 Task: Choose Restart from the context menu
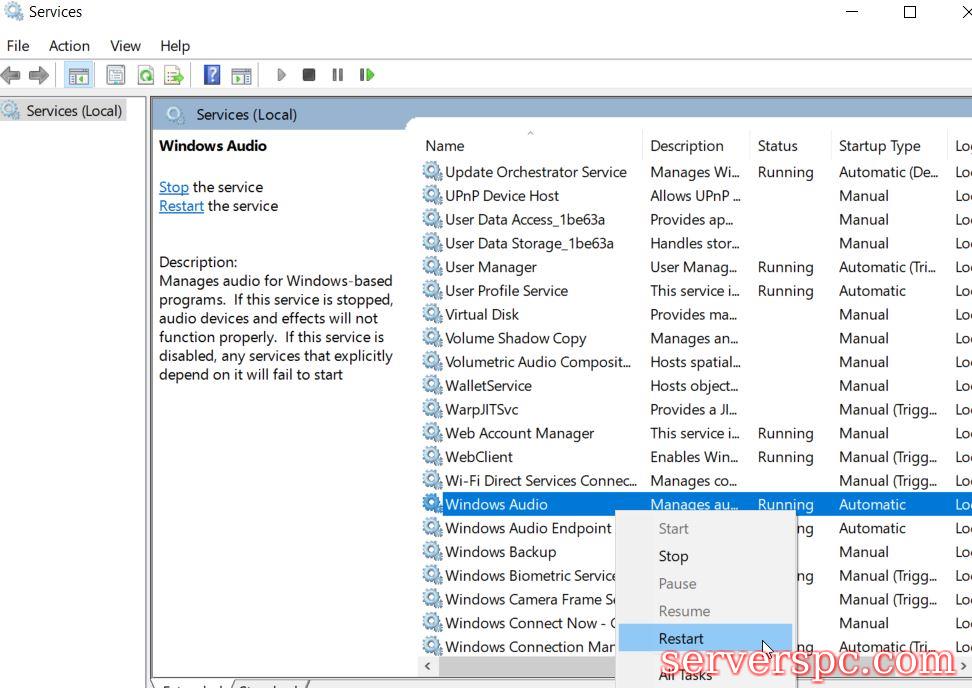click(681, 638)
